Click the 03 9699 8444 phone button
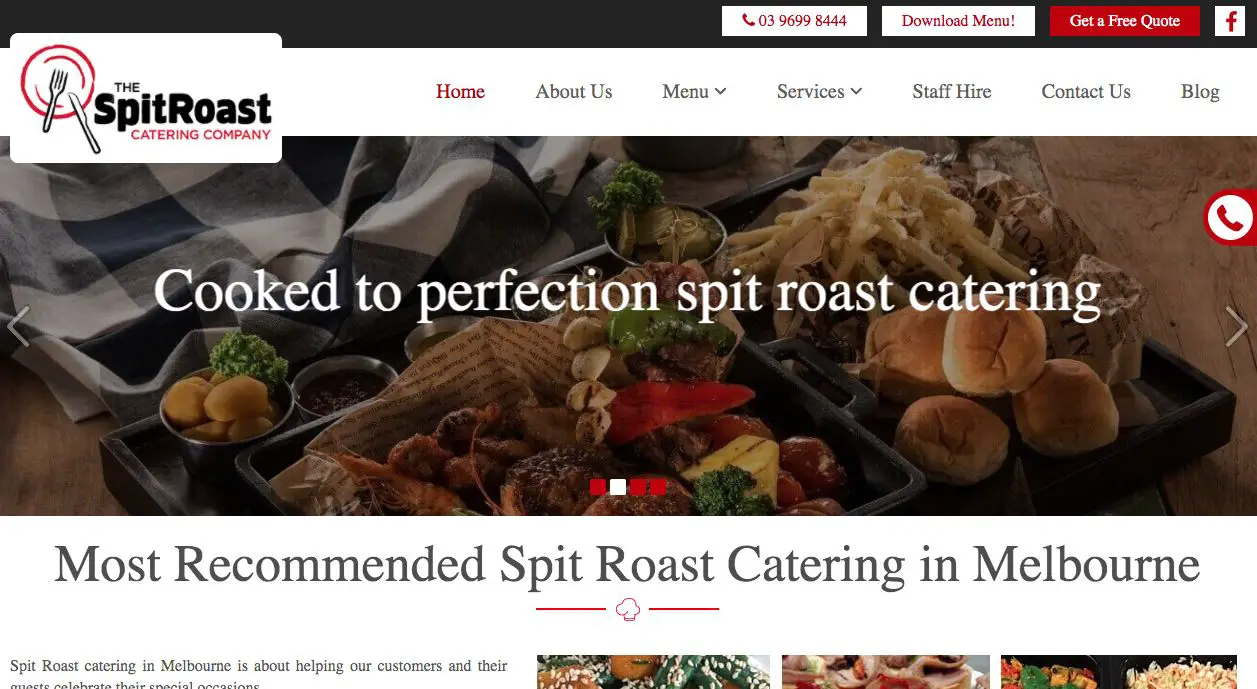 pyautogui.click(x=794, y=21)
